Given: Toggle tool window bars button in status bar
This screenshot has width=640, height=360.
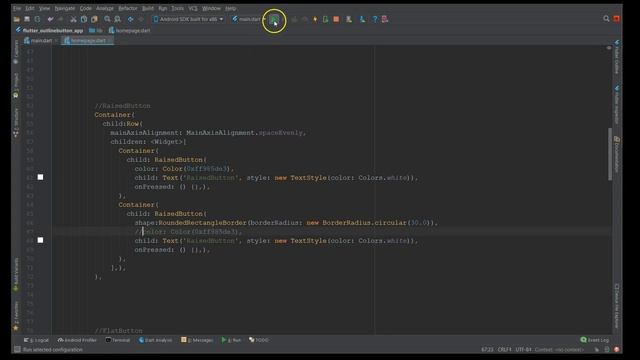Looking at the screenshot, I should click(17, 349).
